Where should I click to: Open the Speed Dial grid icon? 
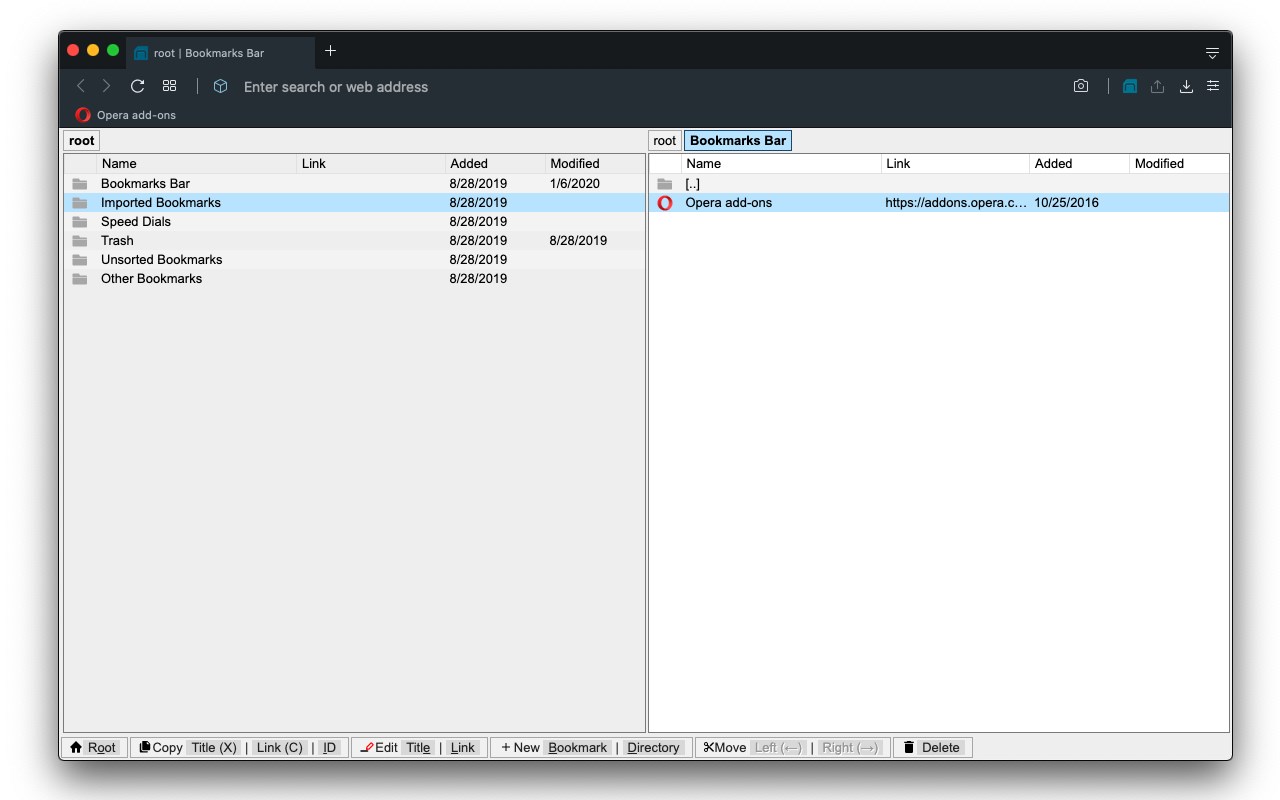pos(170,86)
